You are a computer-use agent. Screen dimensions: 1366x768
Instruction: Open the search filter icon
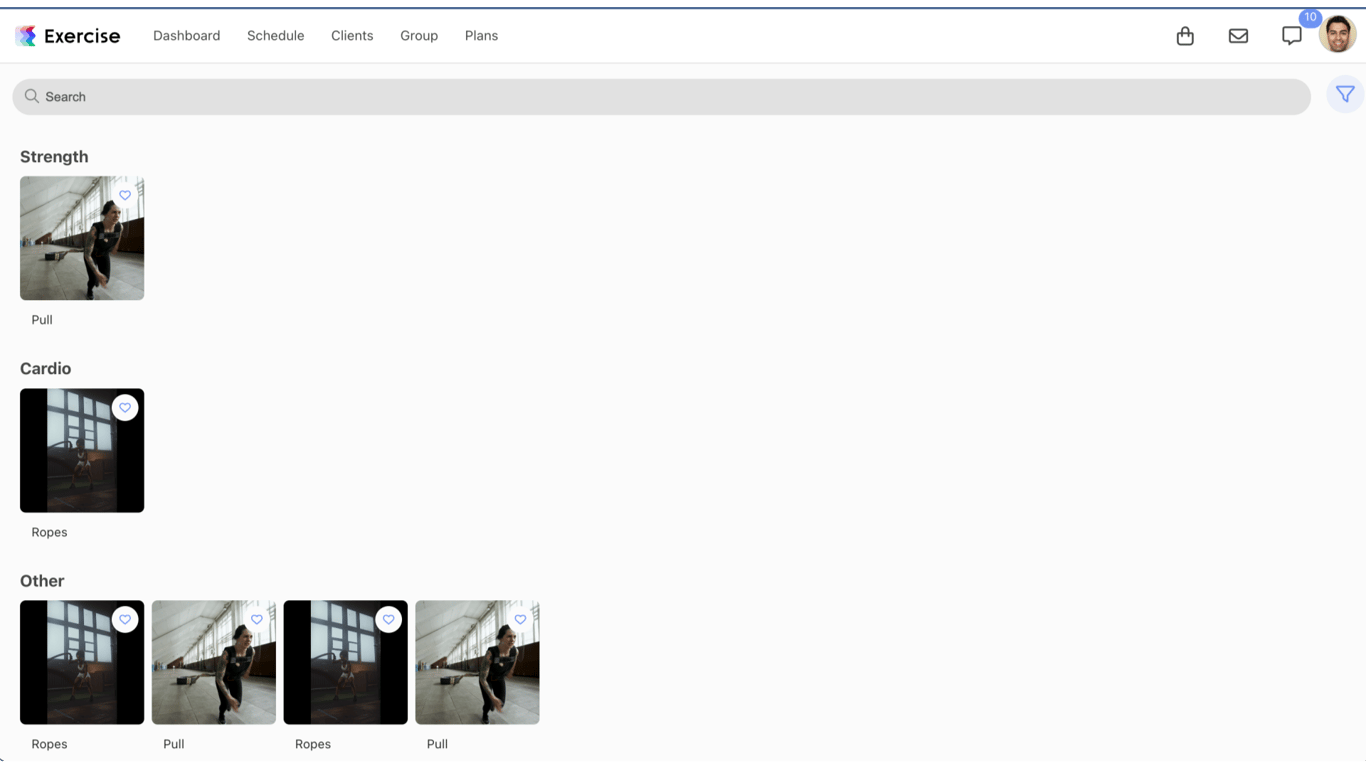pyautogui.click(x=1345, y=93)
